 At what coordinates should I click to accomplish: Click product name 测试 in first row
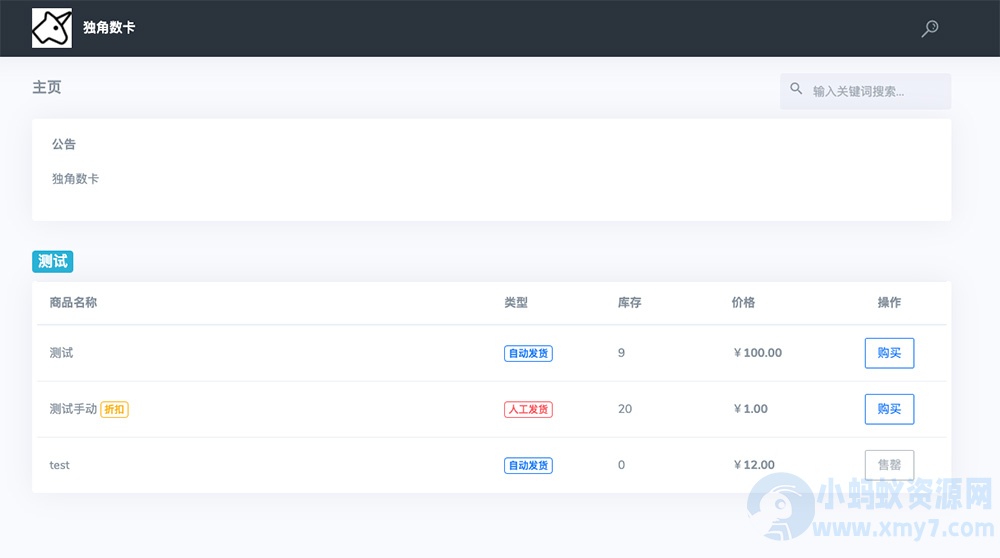[61, 353]
